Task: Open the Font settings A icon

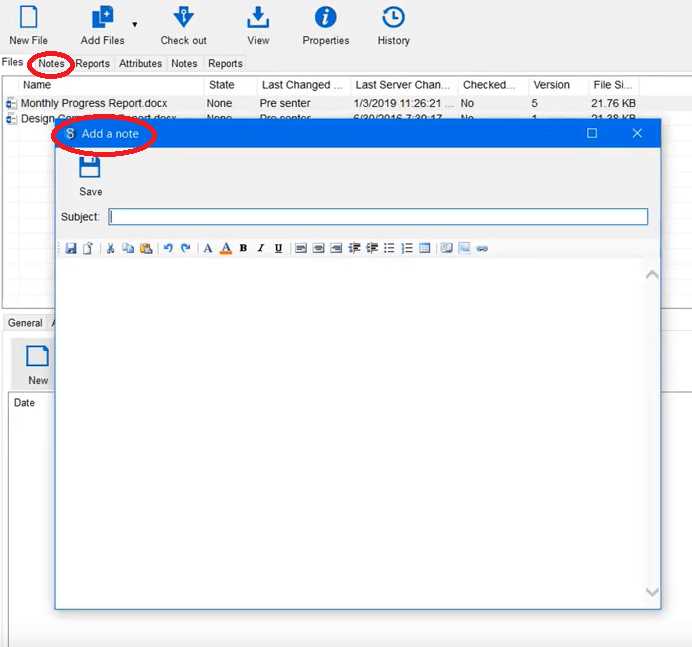Action: 207,248
